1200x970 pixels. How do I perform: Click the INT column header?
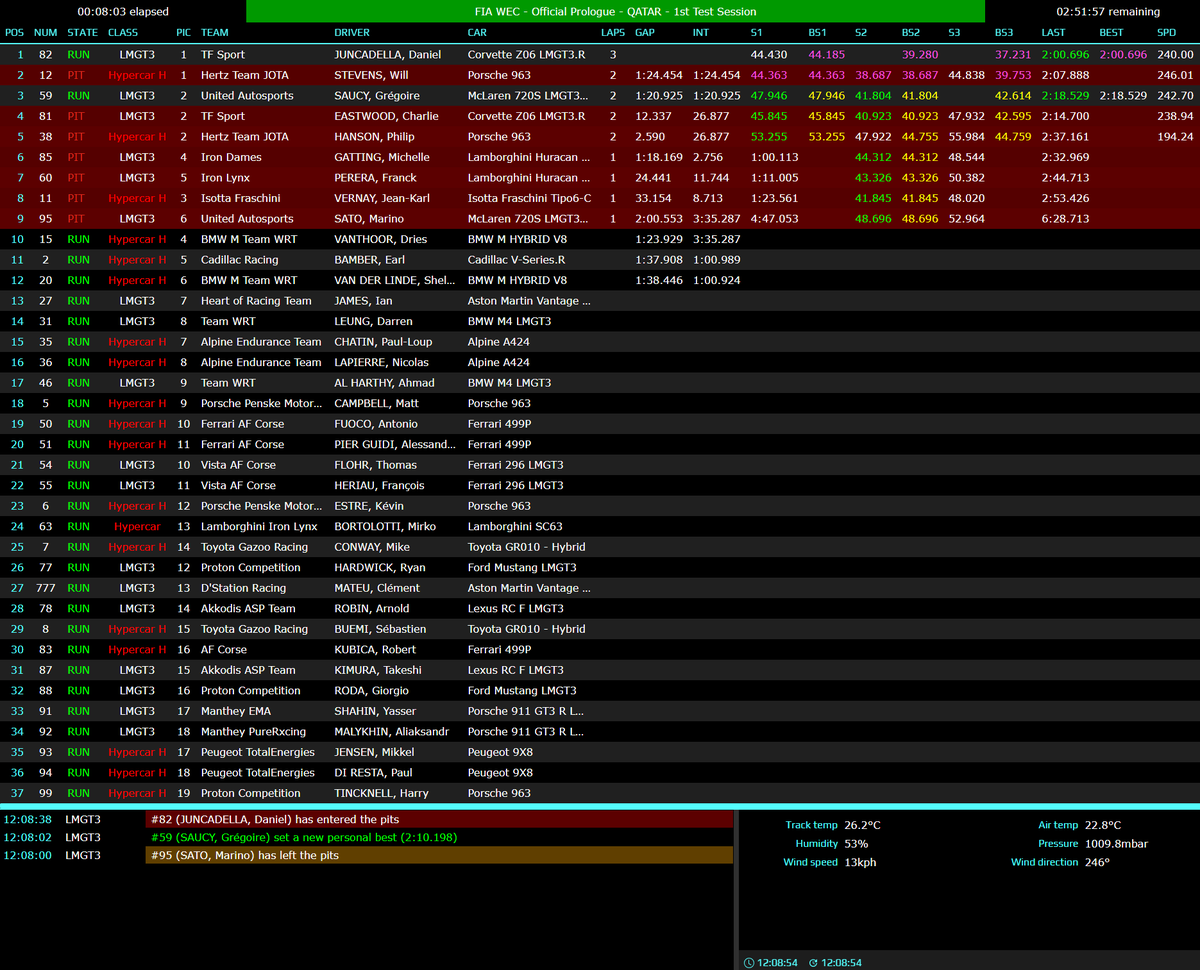701,32
